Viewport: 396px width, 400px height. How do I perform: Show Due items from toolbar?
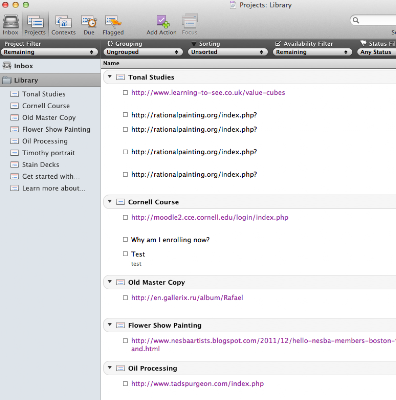click(x=89, y=25)
